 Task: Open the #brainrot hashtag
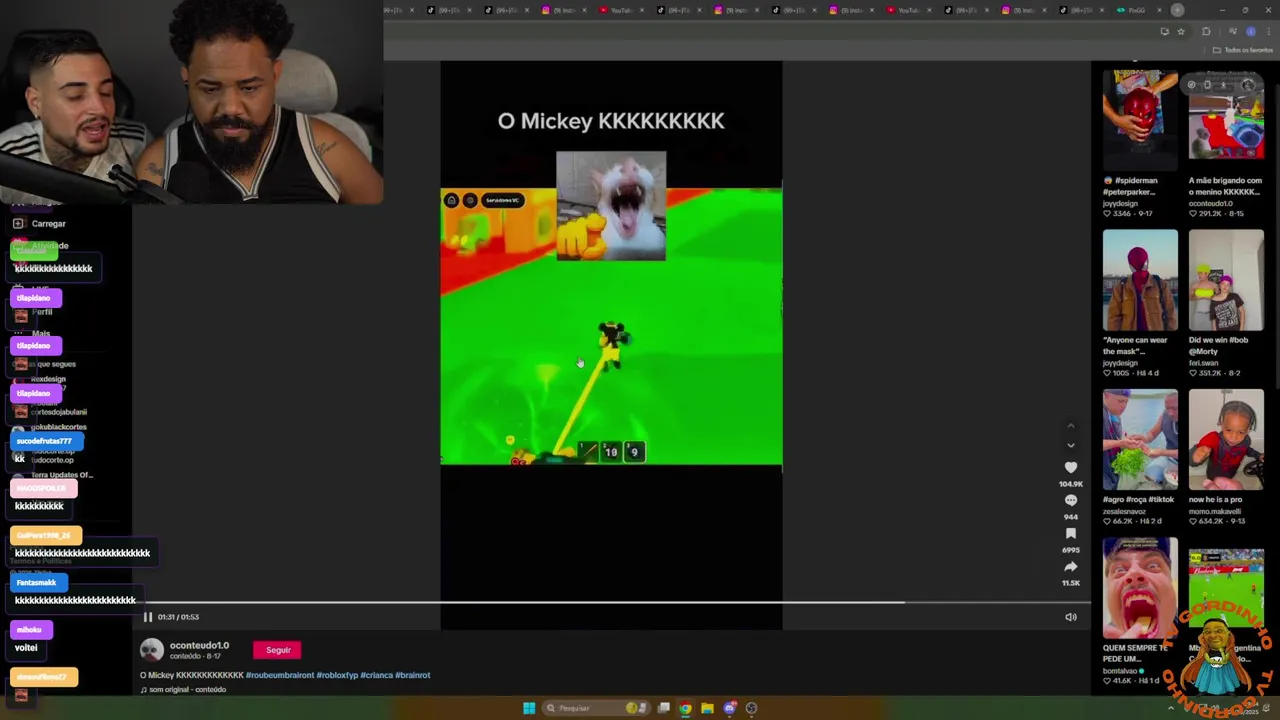click(x=412, y=675)
